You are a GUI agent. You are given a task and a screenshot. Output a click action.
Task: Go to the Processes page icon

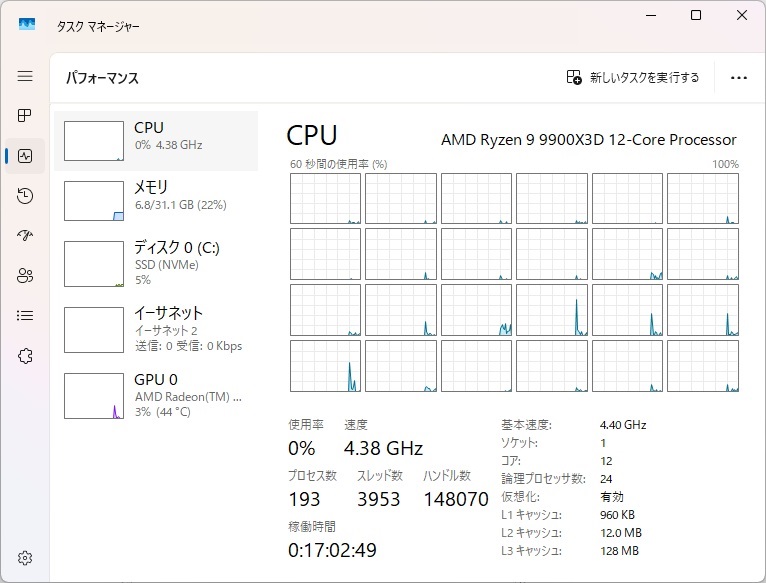coord(25,116)
